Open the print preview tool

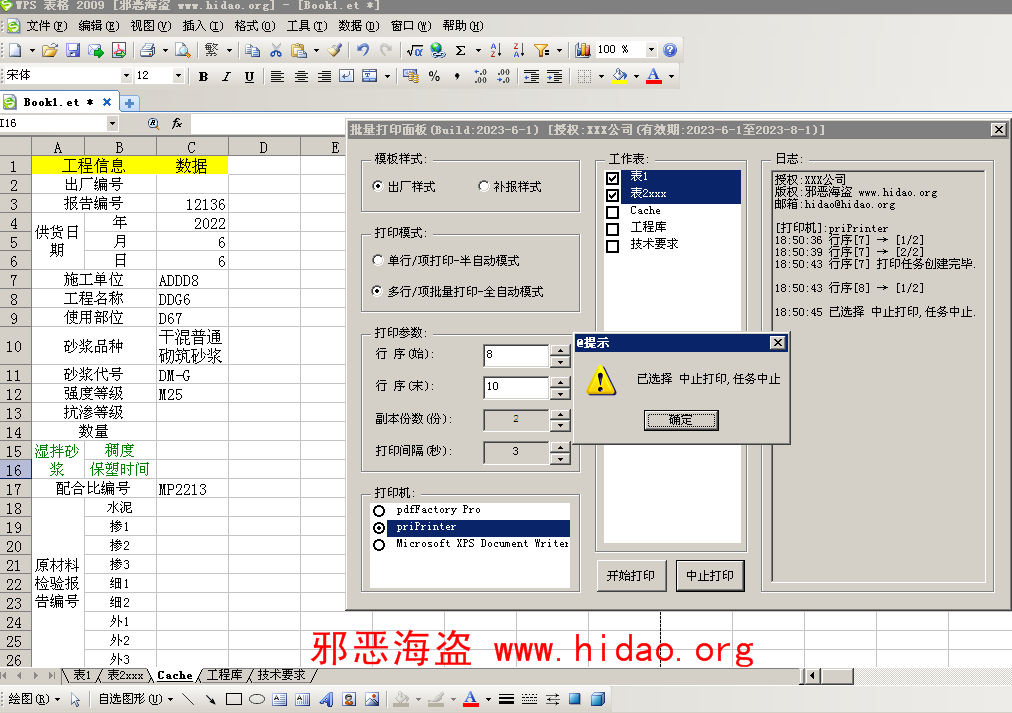click(182, 50)
